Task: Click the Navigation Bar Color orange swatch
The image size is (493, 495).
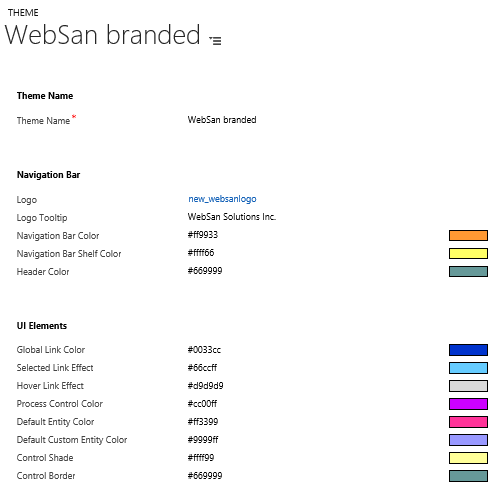Action: [468, 235]
